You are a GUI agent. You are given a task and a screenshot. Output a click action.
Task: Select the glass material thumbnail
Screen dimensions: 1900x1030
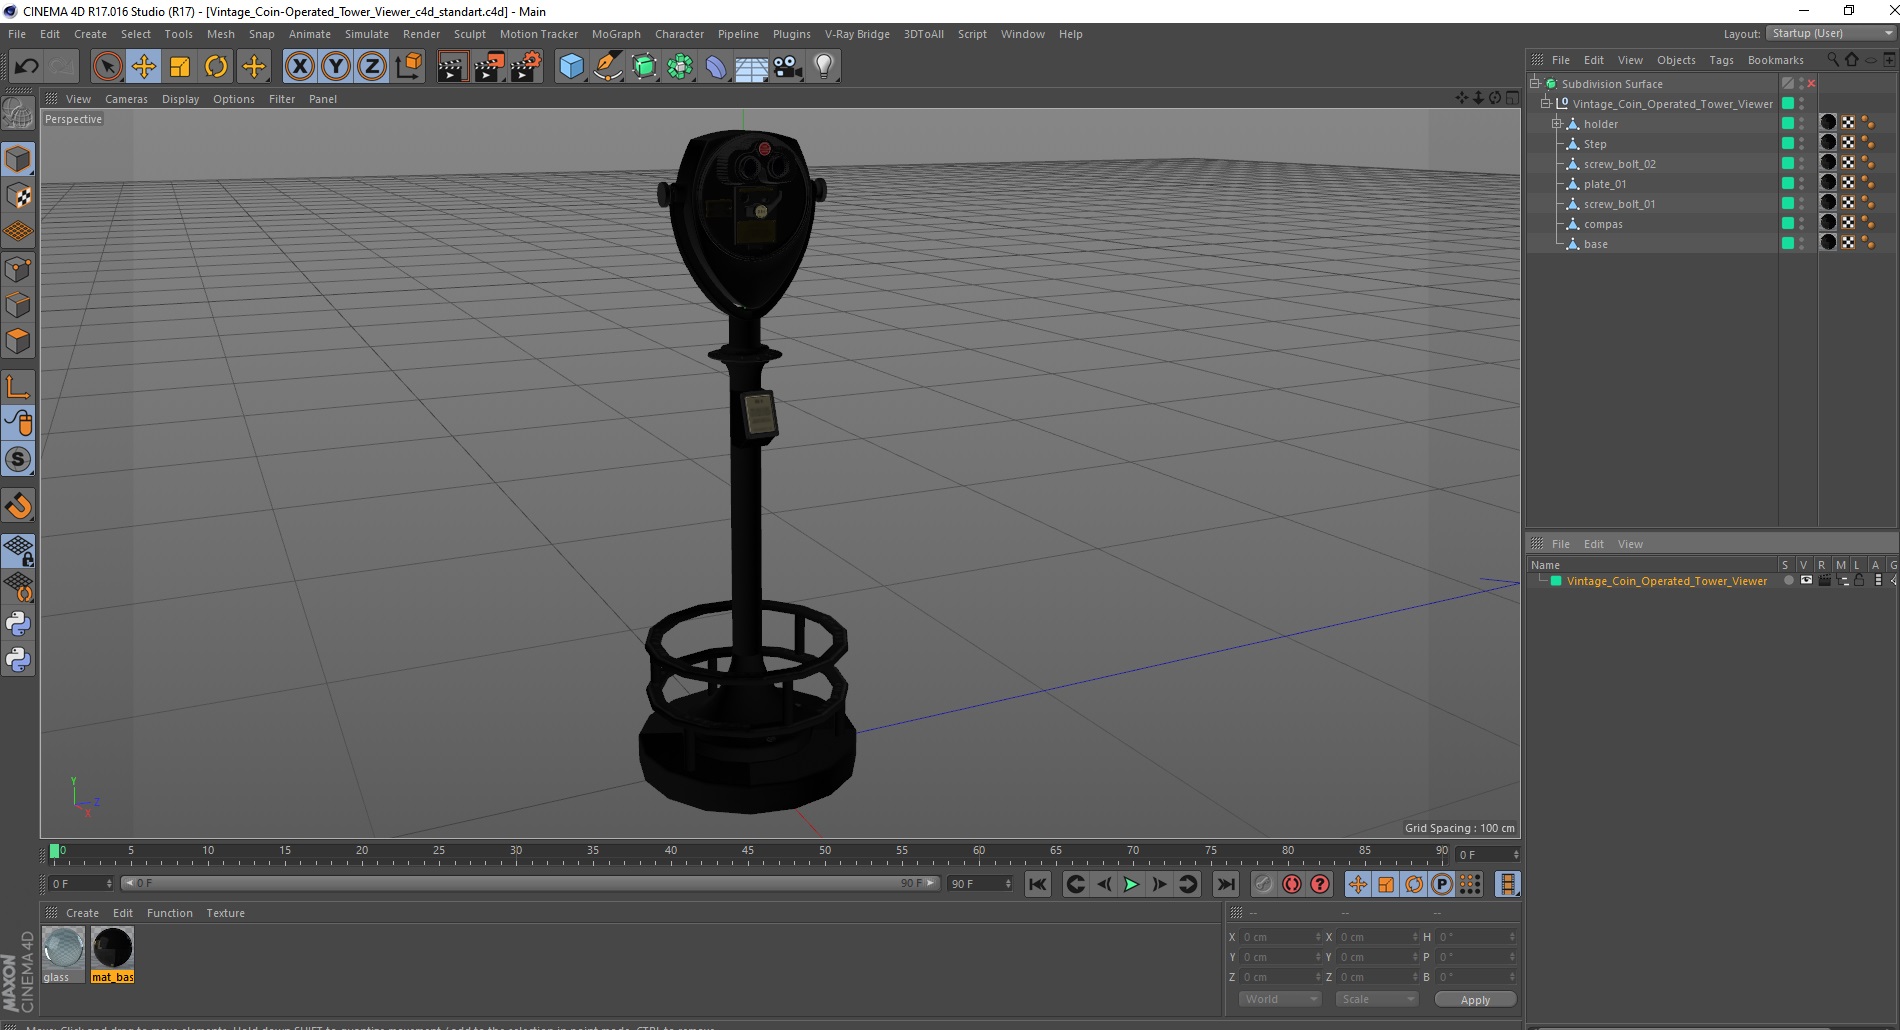[x=63, y=955]
